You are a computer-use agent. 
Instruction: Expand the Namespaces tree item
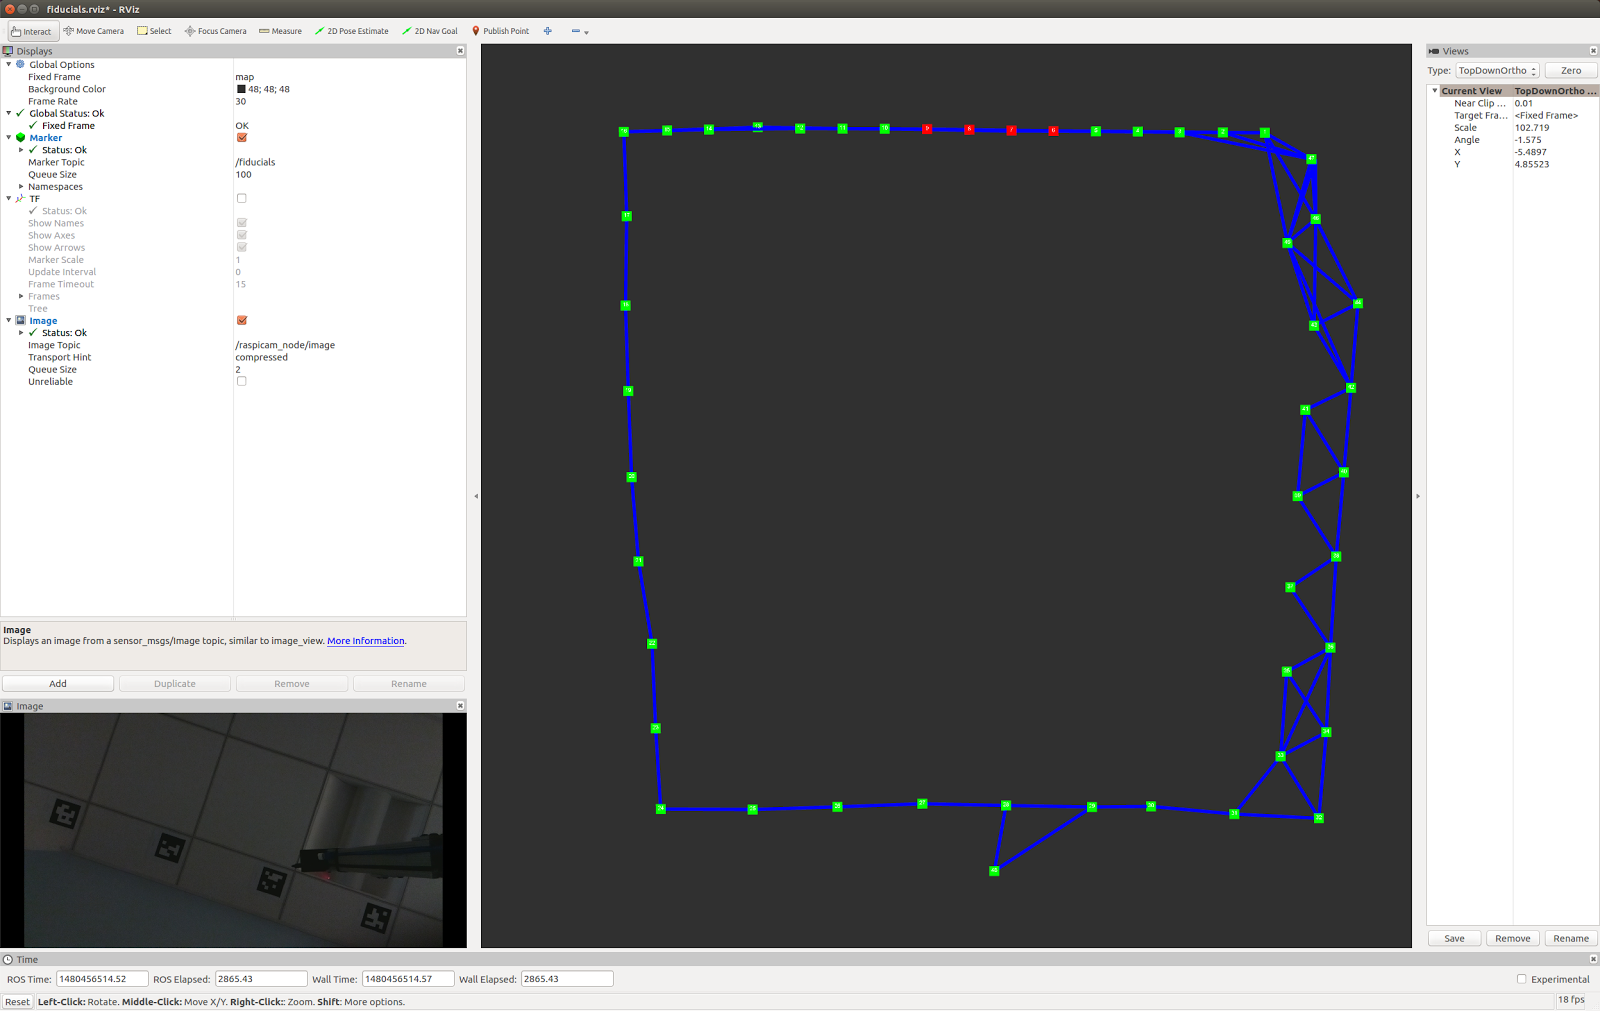point(21,187)
